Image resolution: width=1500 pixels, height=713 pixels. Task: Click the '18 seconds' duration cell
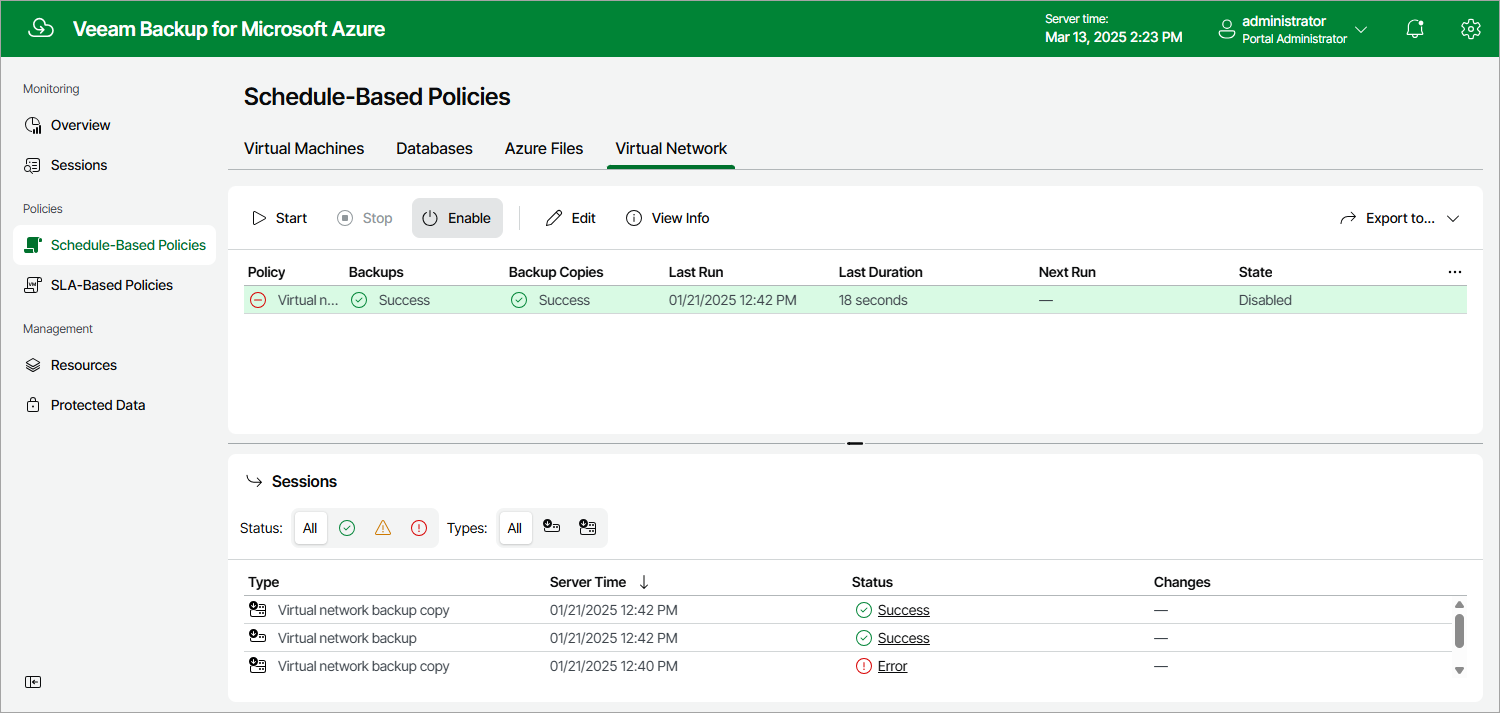click(873, 300)
